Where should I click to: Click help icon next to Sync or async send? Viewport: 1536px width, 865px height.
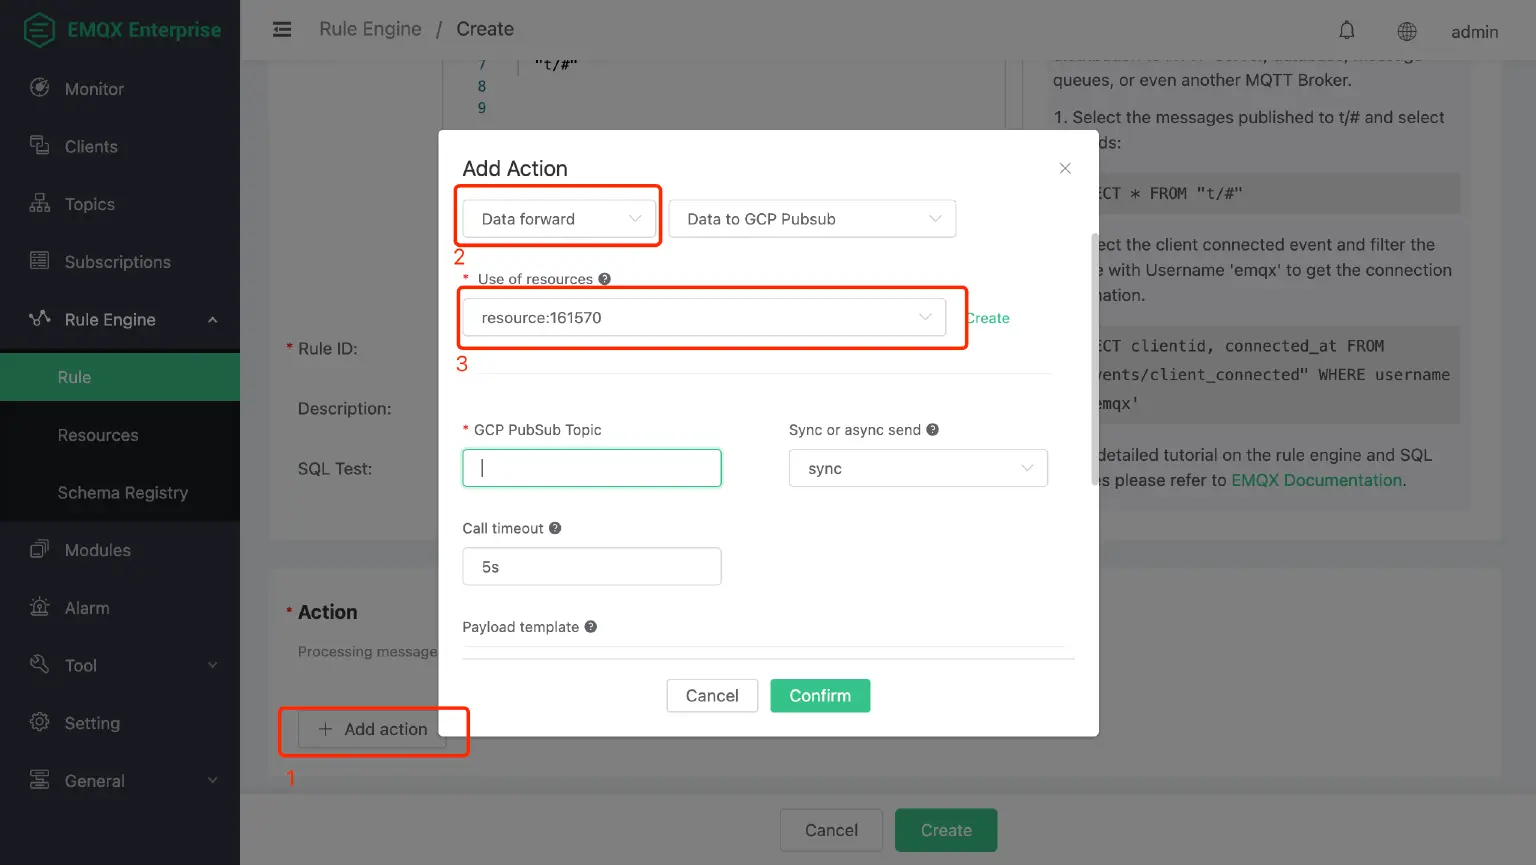click(932, 430)
